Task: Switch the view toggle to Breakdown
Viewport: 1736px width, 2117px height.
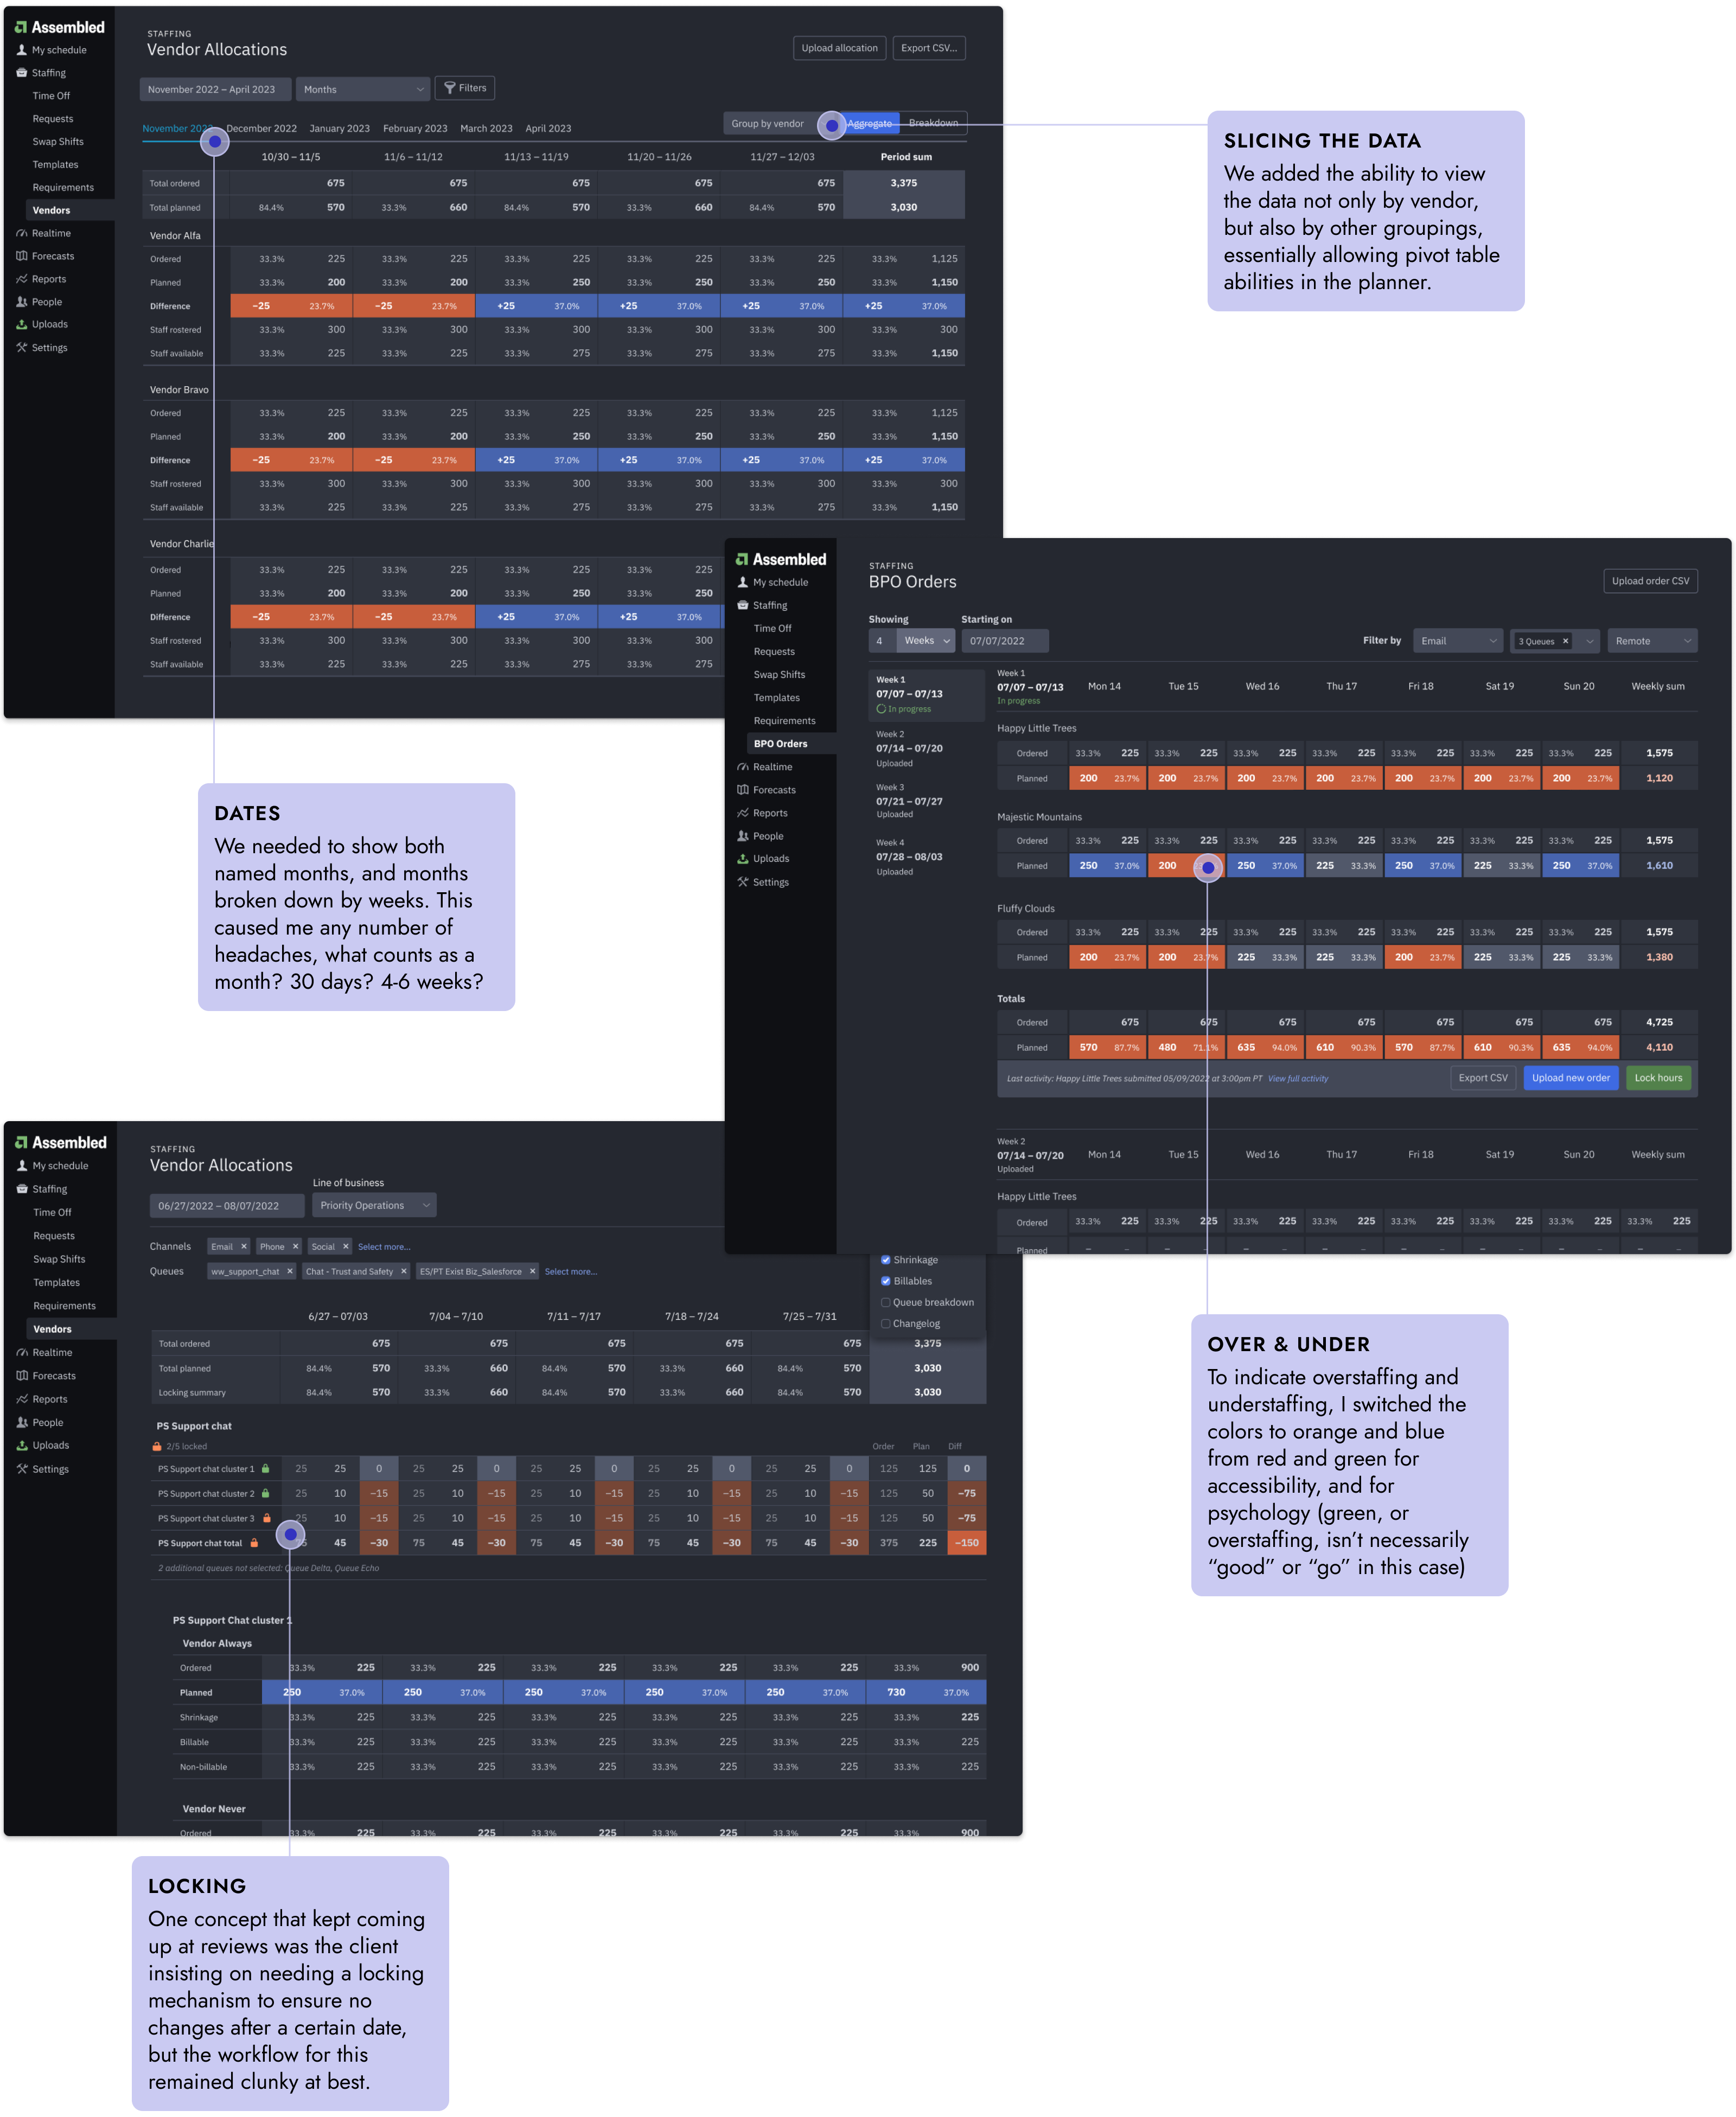Action: (x=933, y=123)
